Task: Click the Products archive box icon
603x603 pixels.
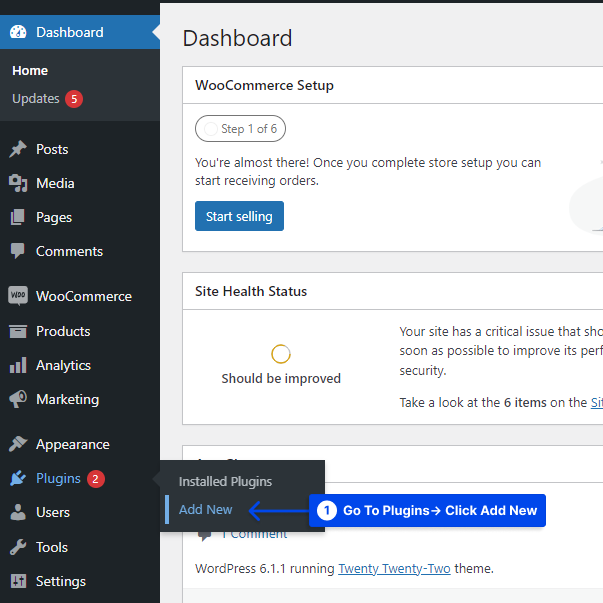Action: [x=18, y=331]
